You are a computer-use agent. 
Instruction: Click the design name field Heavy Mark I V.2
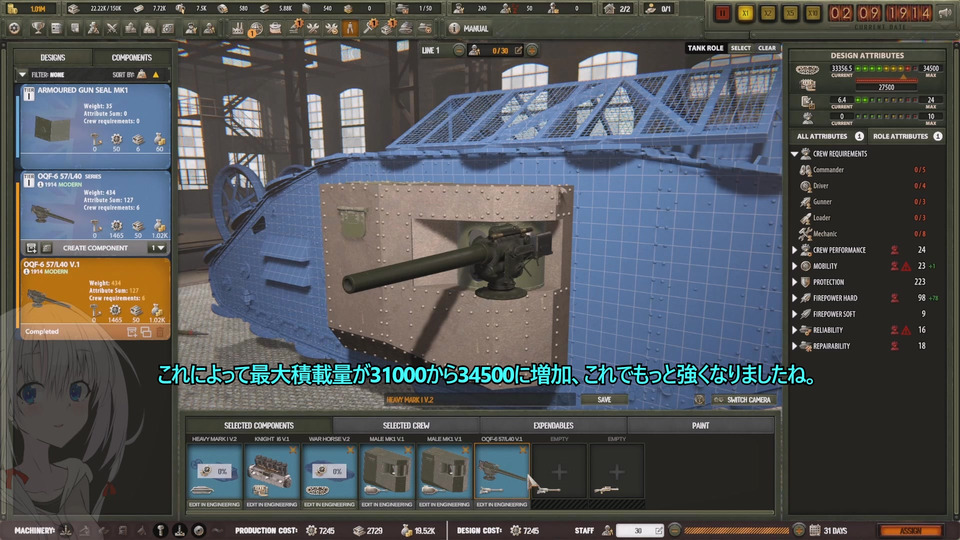479,400
